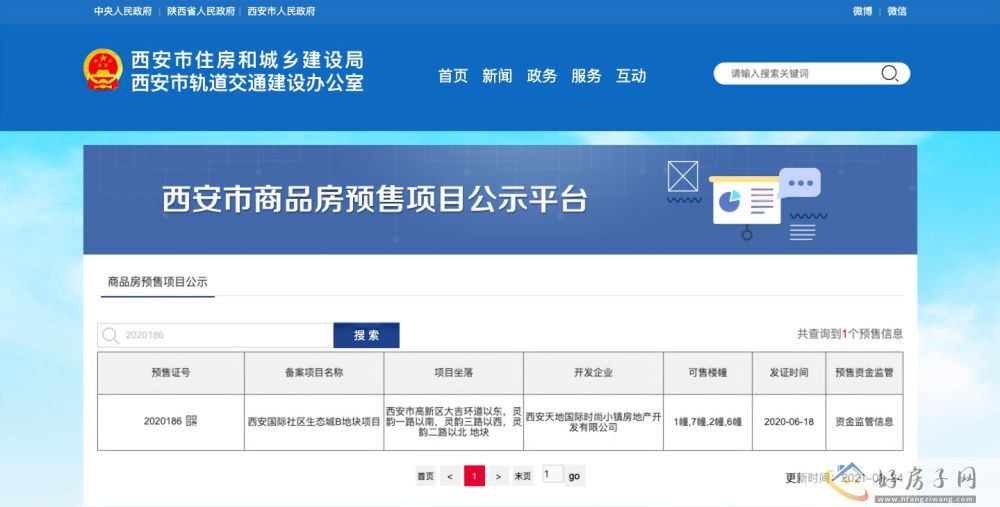Open the 服务 navigation item
The width and height of the screenshot is (1000, 507).
(586, 76)
